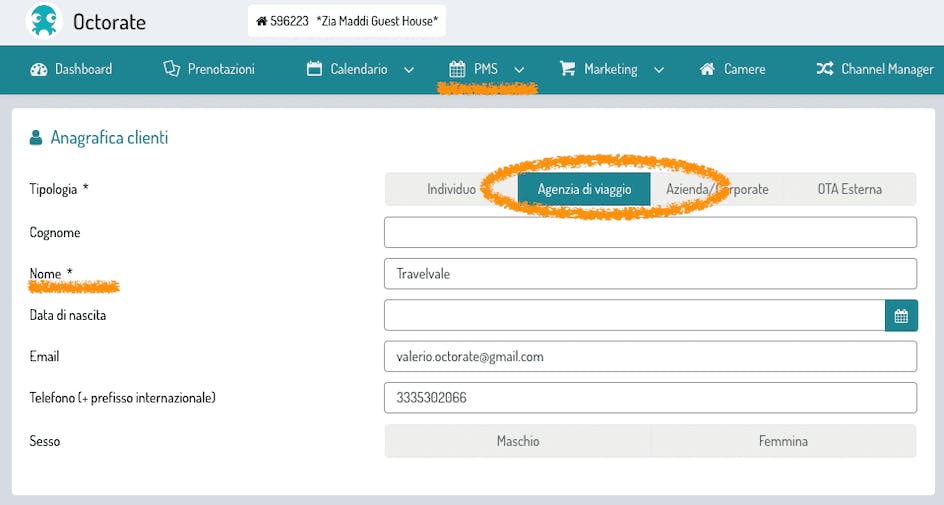
Task: Open the Marketing menu label
Action: [x=610, y=69]
